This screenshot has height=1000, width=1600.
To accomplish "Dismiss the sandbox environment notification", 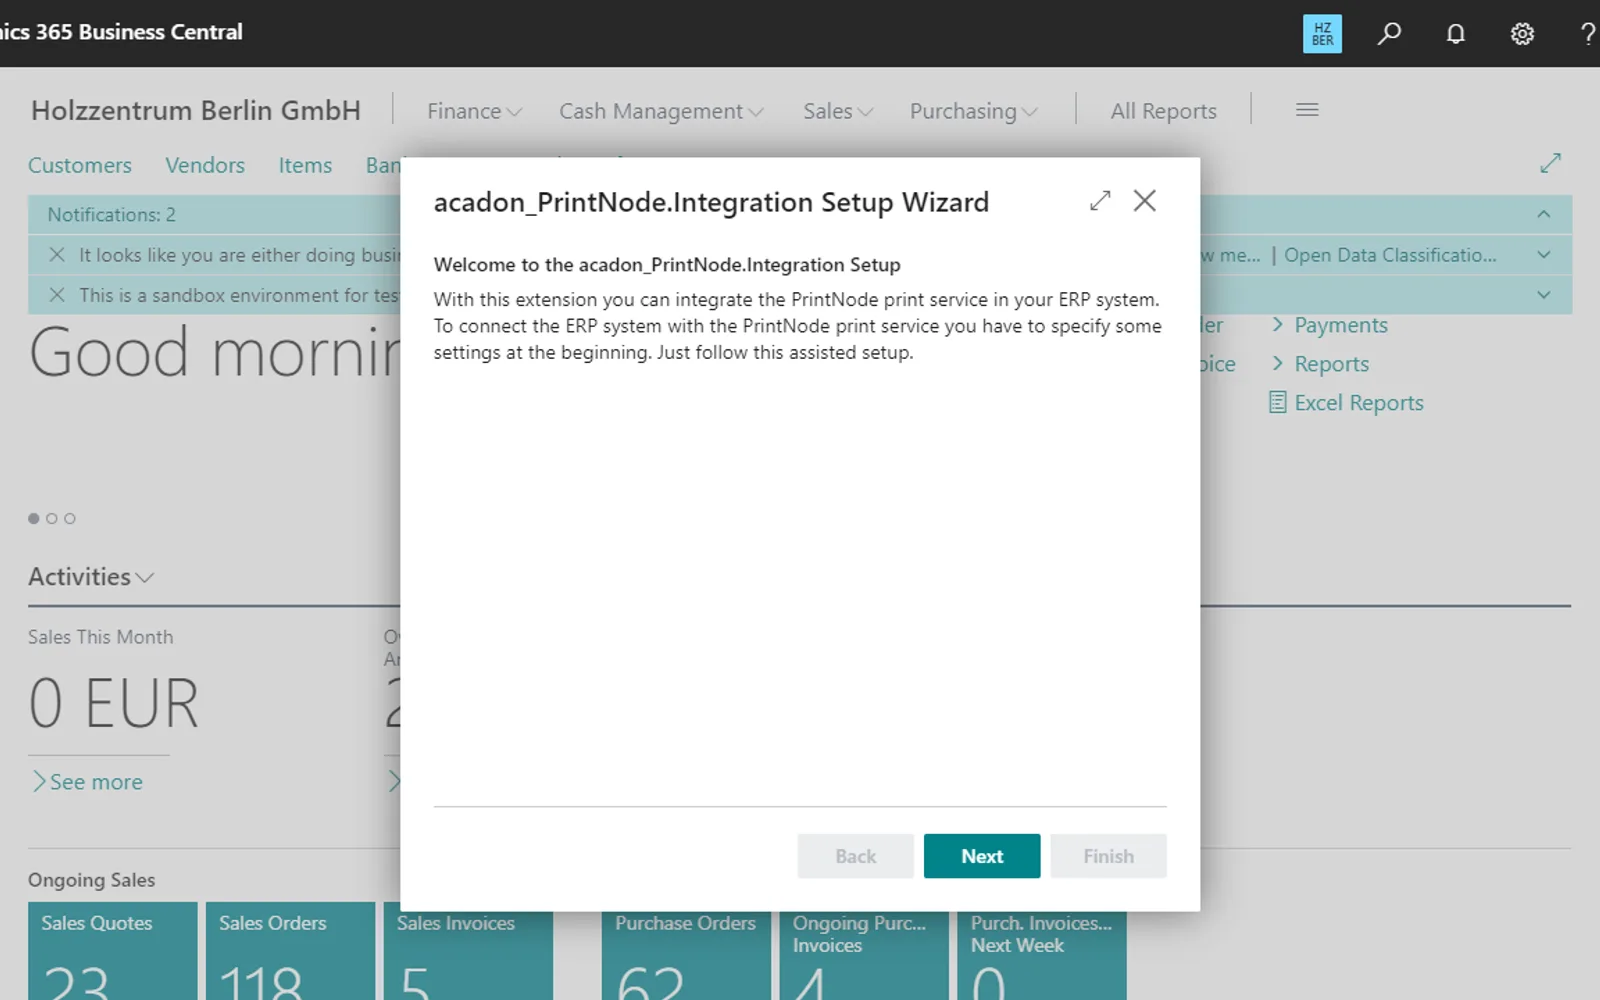I will 57,295.
